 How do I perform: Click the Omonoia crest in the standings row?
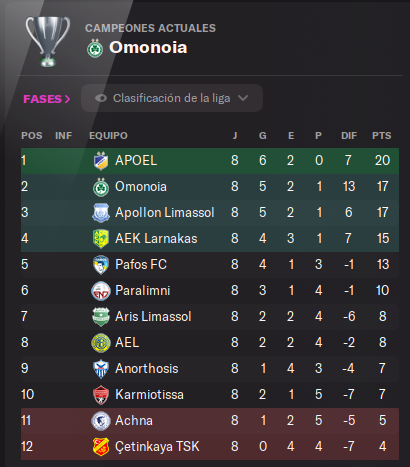[101, 187]
